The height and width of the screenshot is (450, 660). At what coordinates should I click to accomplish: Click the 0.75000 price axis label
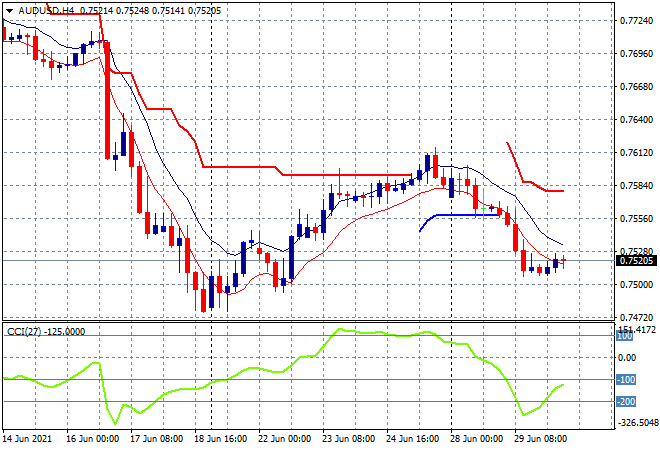click(637, 285)
